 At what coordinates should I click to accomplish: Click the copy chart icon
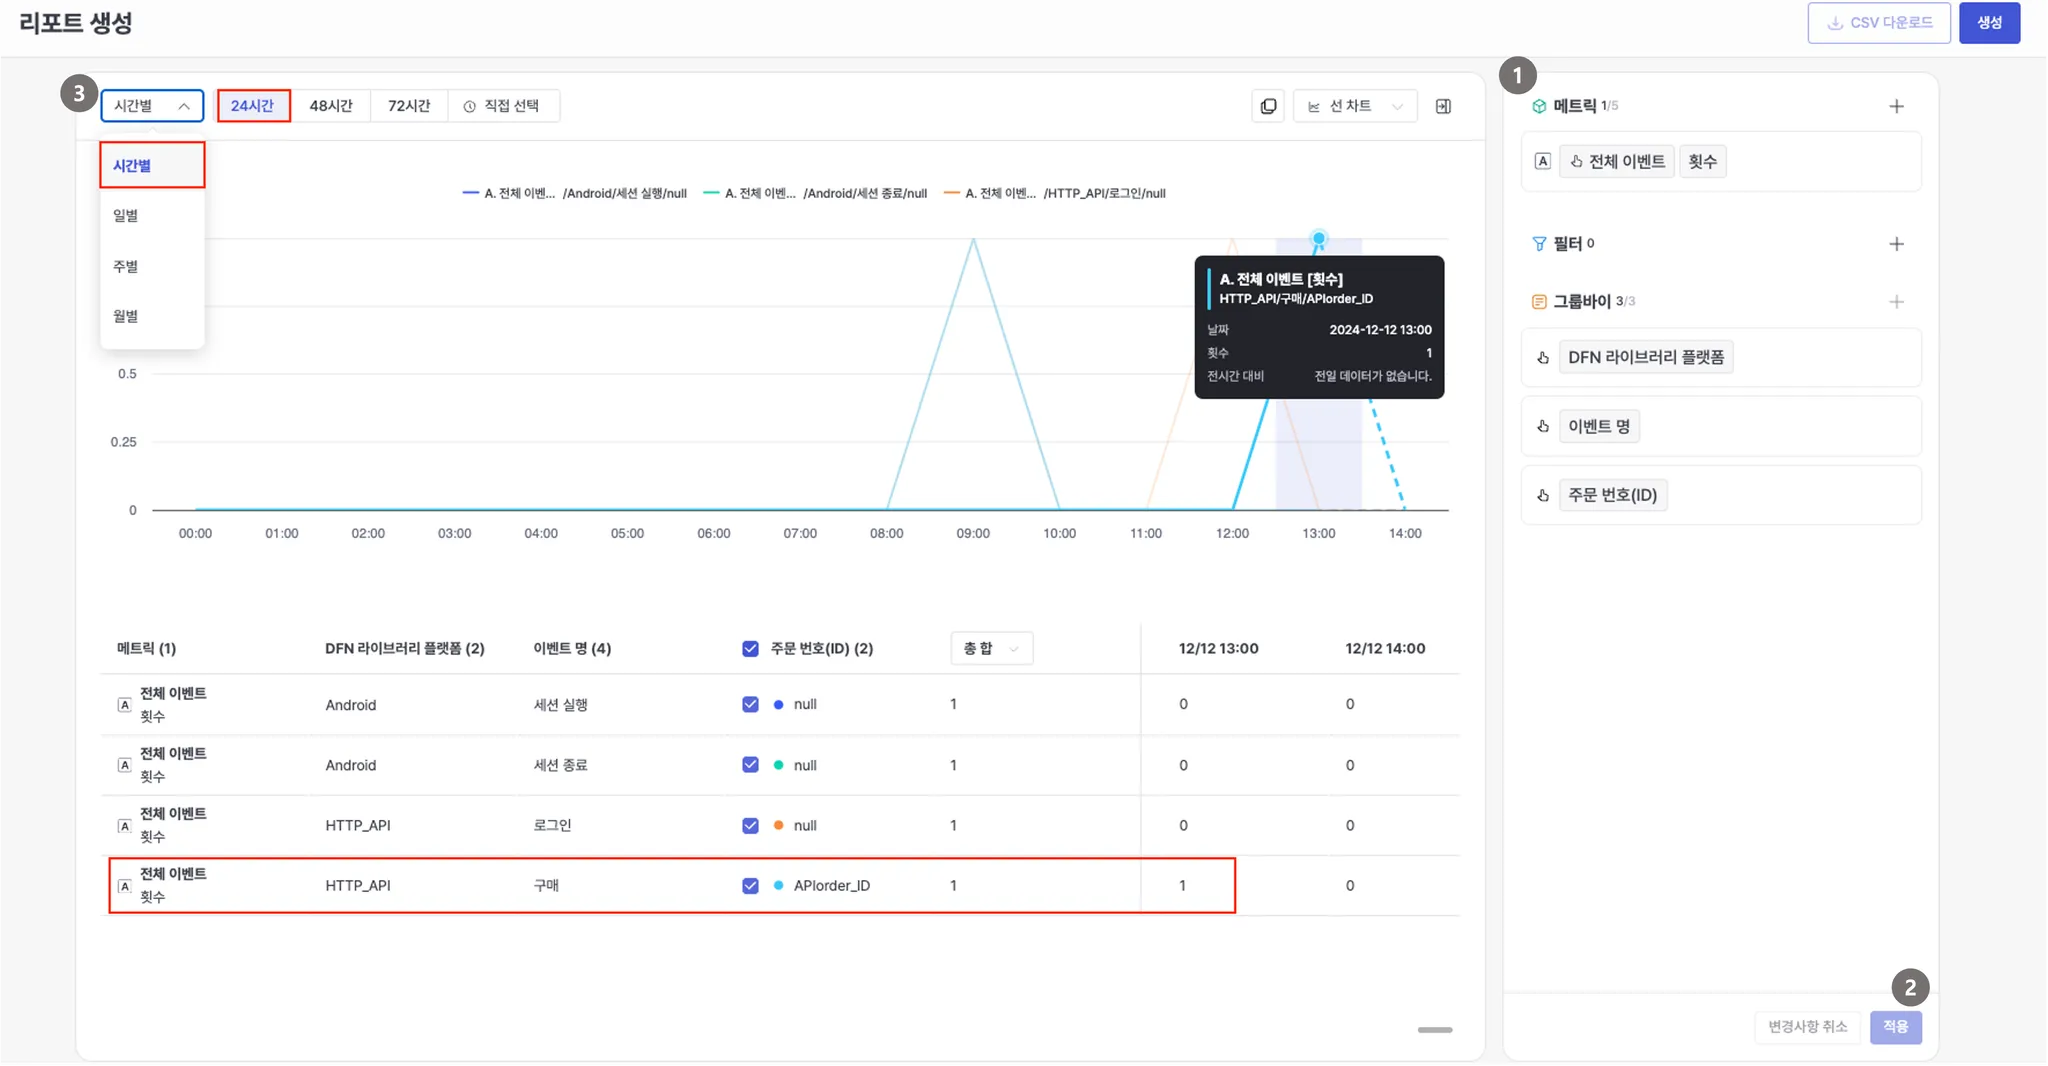1268,106
